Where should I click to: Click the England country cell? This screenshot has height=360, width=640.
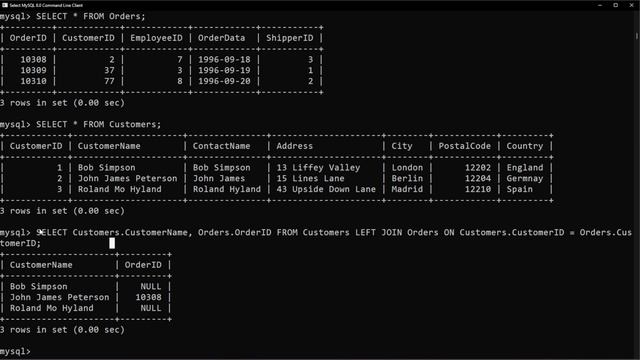click(525, 168)
